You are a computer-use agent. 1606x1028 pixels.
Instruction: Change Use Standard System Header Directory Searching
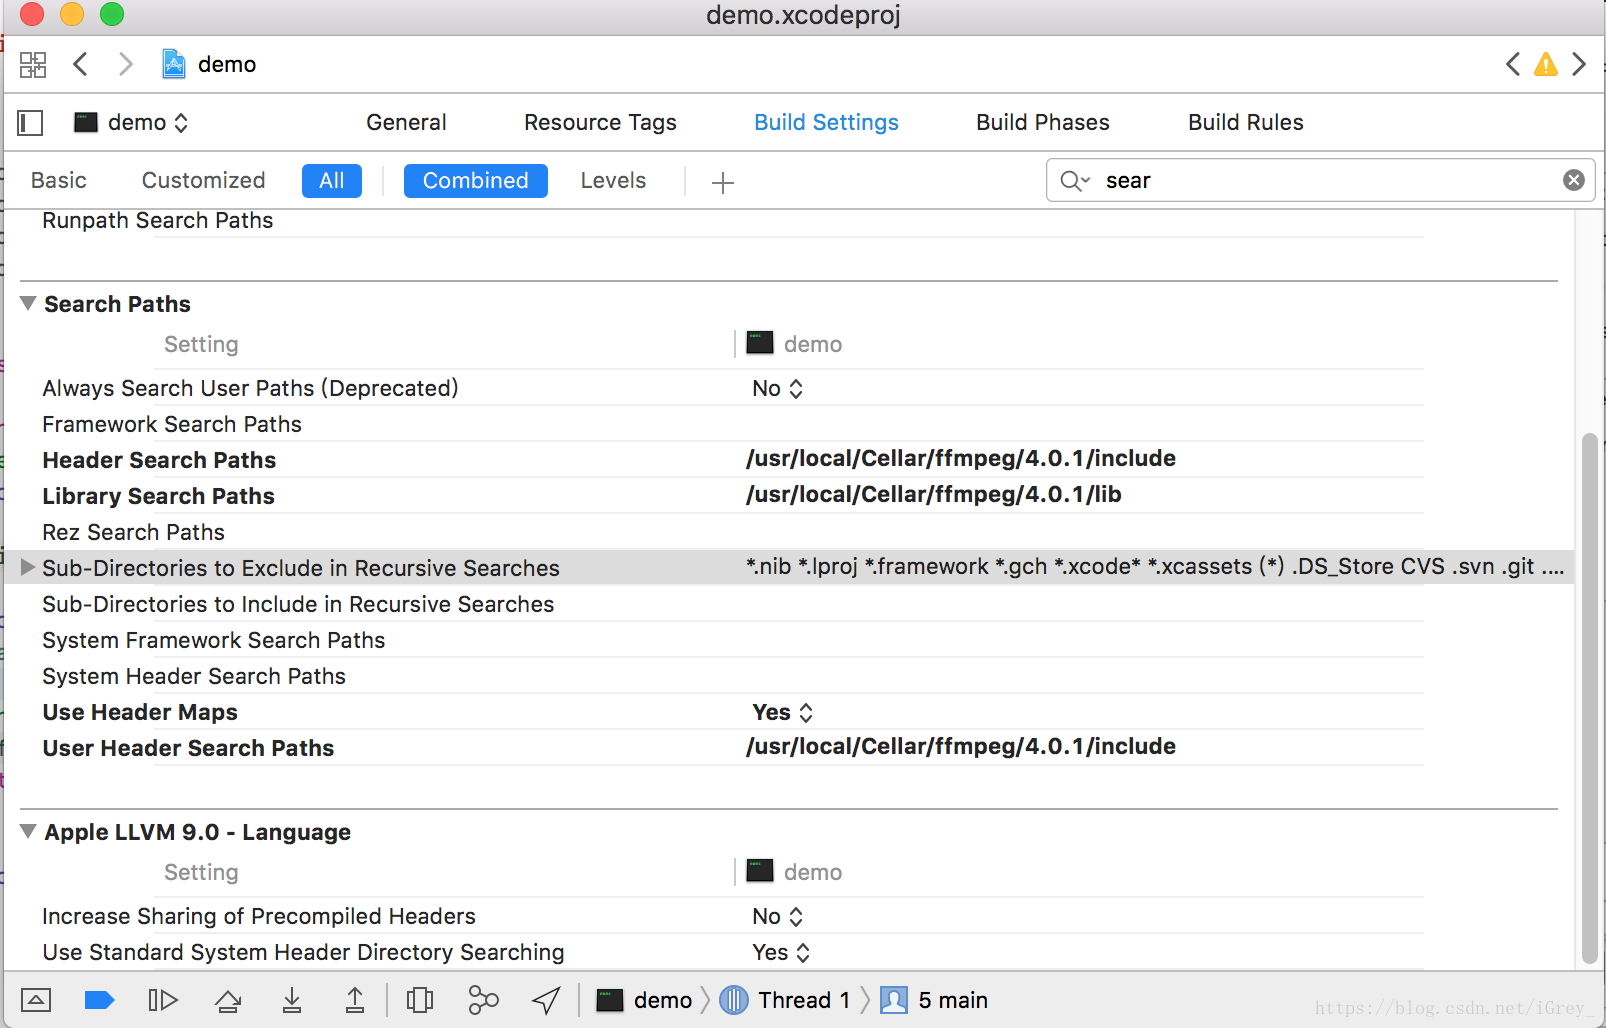(x=781, y=953)
